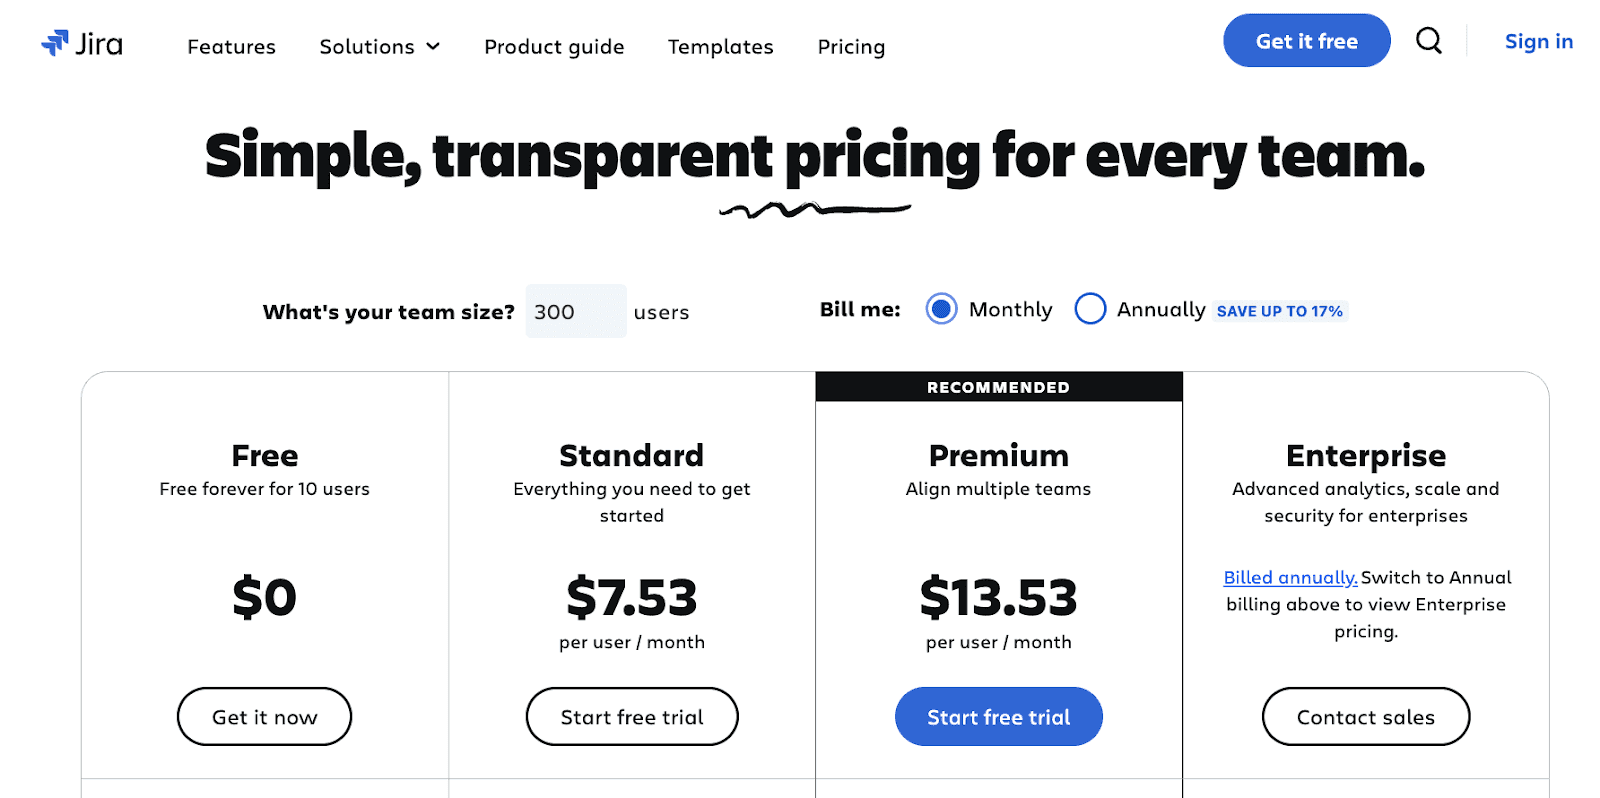Click the team size input field

coord(575,311)
